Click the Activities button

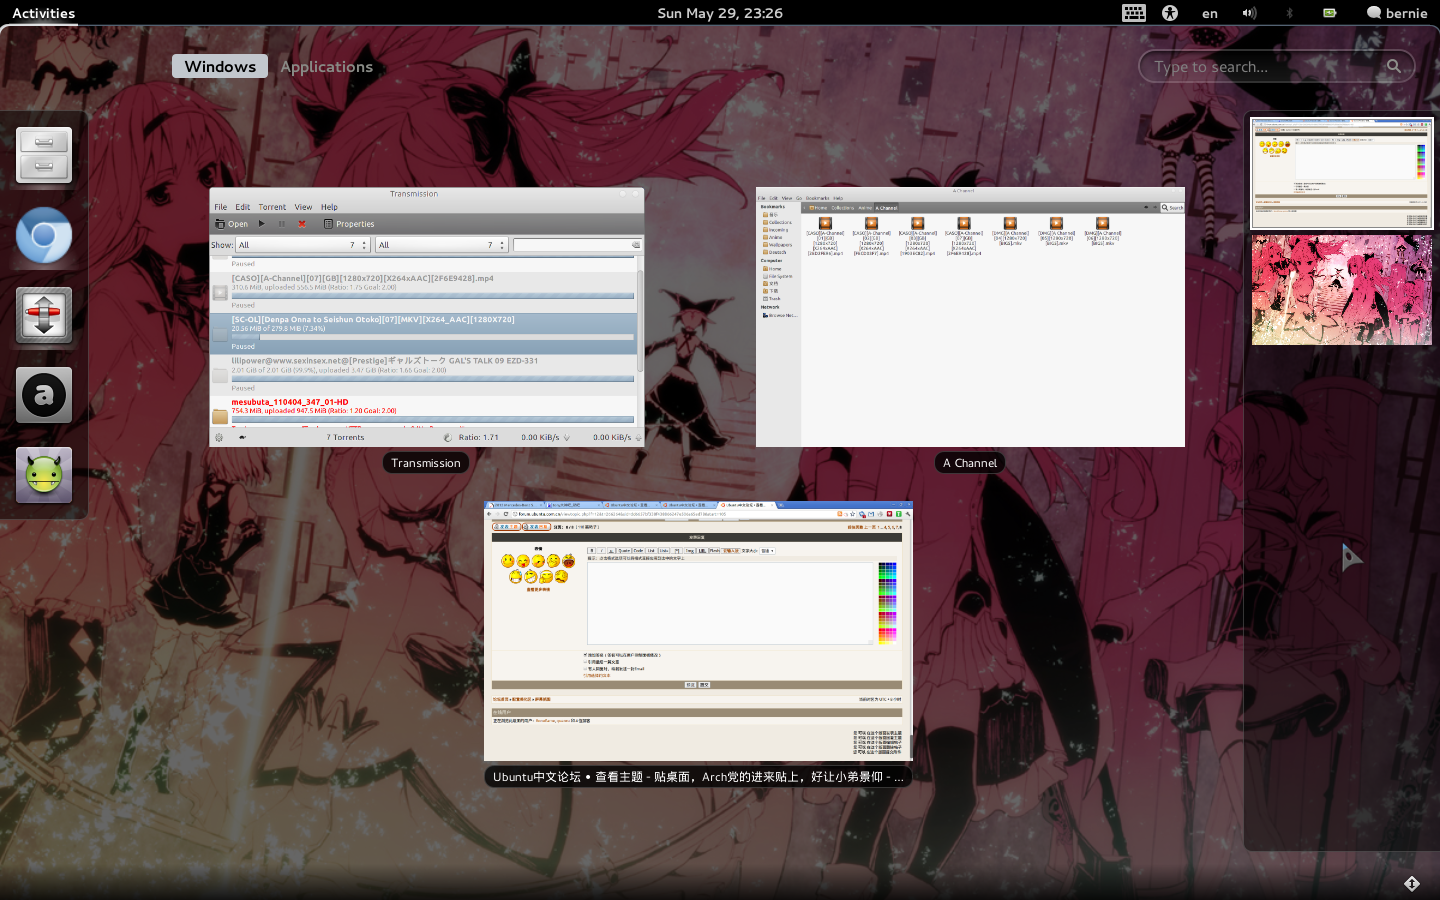coord(44,13)
